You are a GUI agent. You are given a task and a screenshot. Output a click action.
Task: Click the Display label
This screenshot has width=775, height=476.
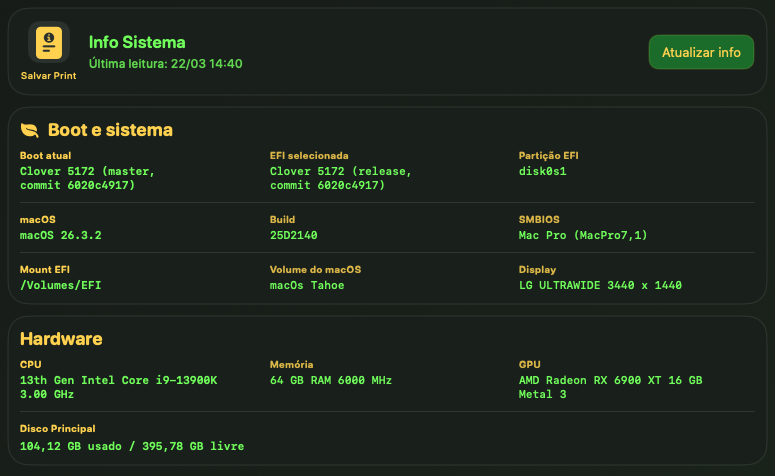pos(537,269)
